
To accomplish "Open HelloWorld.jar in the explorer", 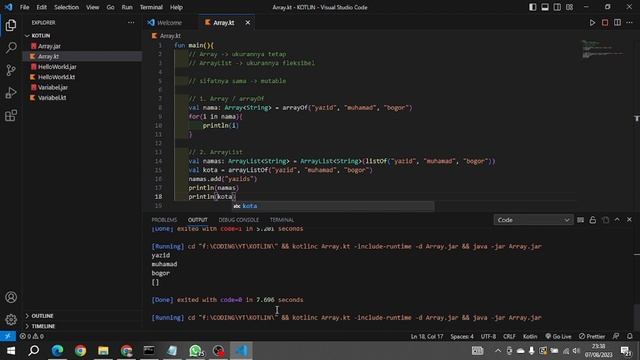I will [x=82, y=67].
